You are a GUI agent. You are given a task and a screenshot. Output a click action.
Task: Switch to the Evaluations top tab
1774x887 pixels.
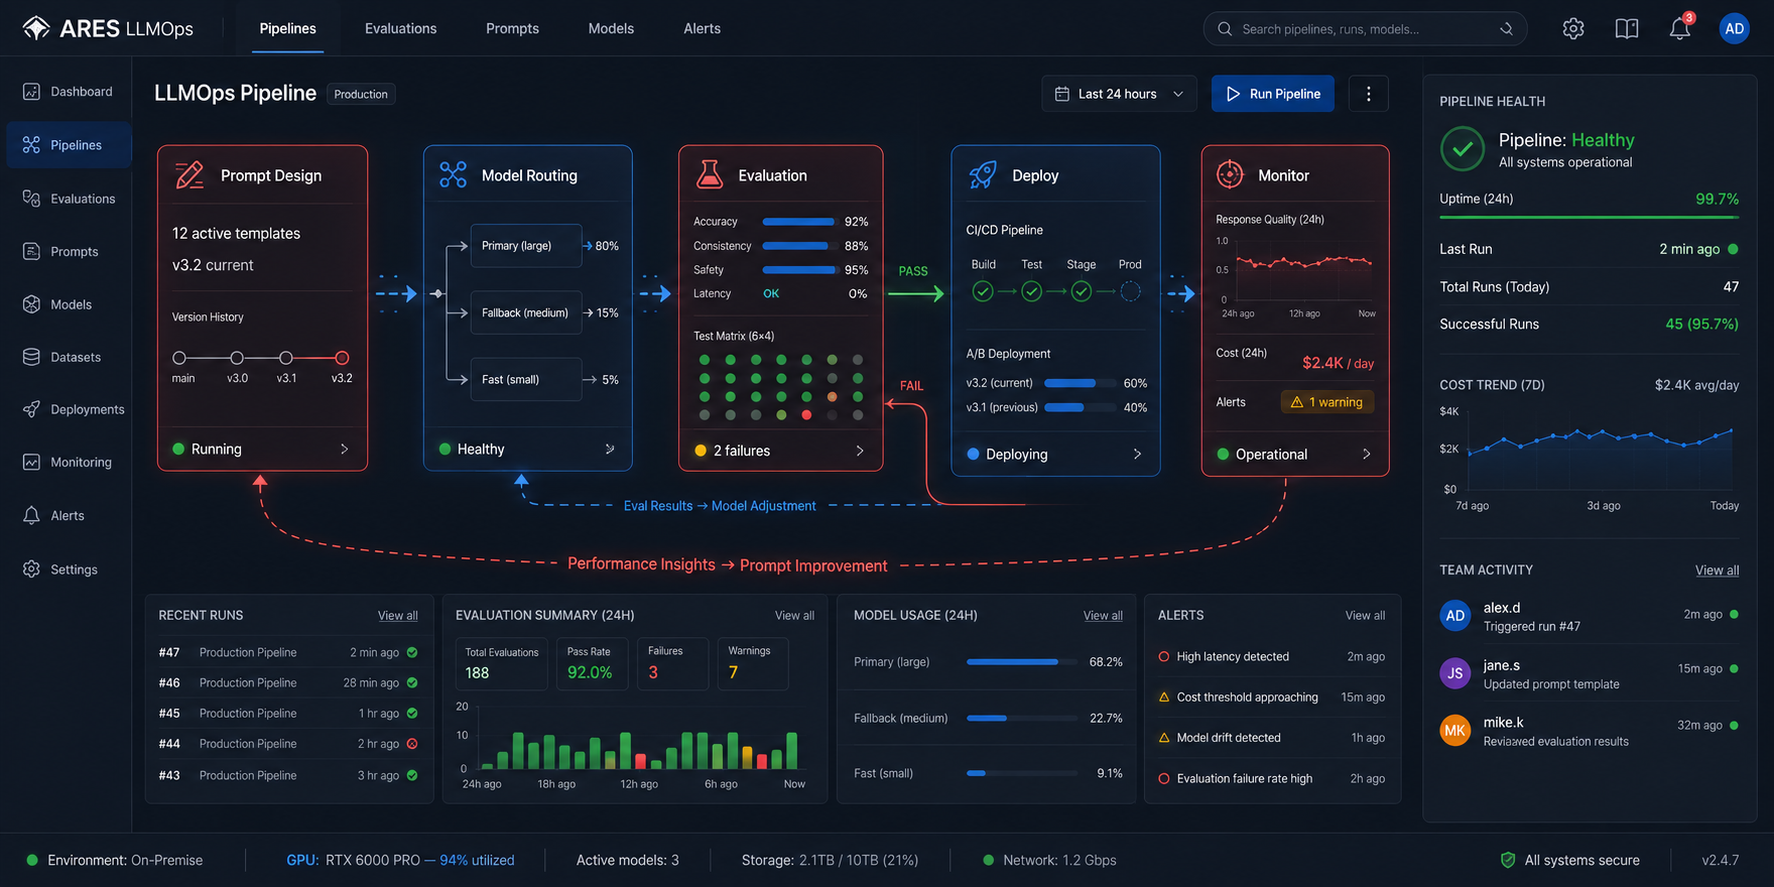click(401, 28)
